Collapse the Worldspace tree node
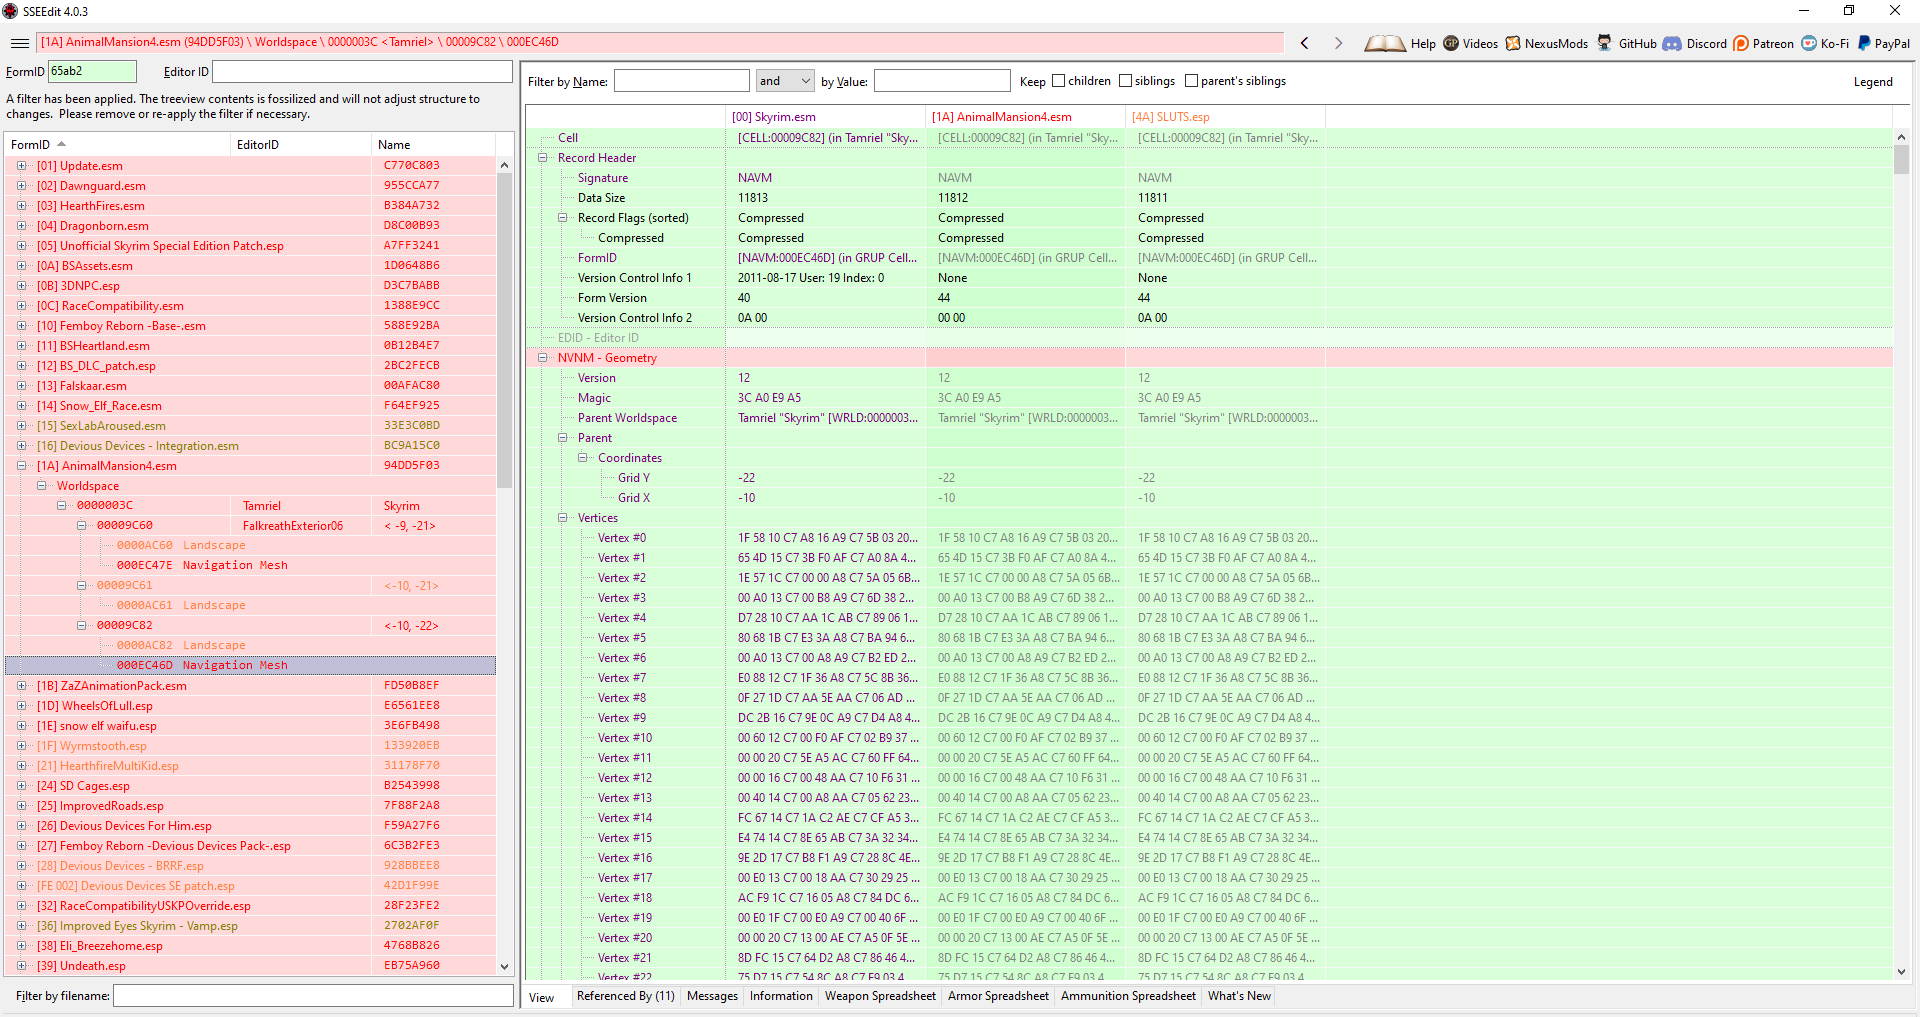Viewport: 1920px width, 1017px height. [x=41, y=486]
